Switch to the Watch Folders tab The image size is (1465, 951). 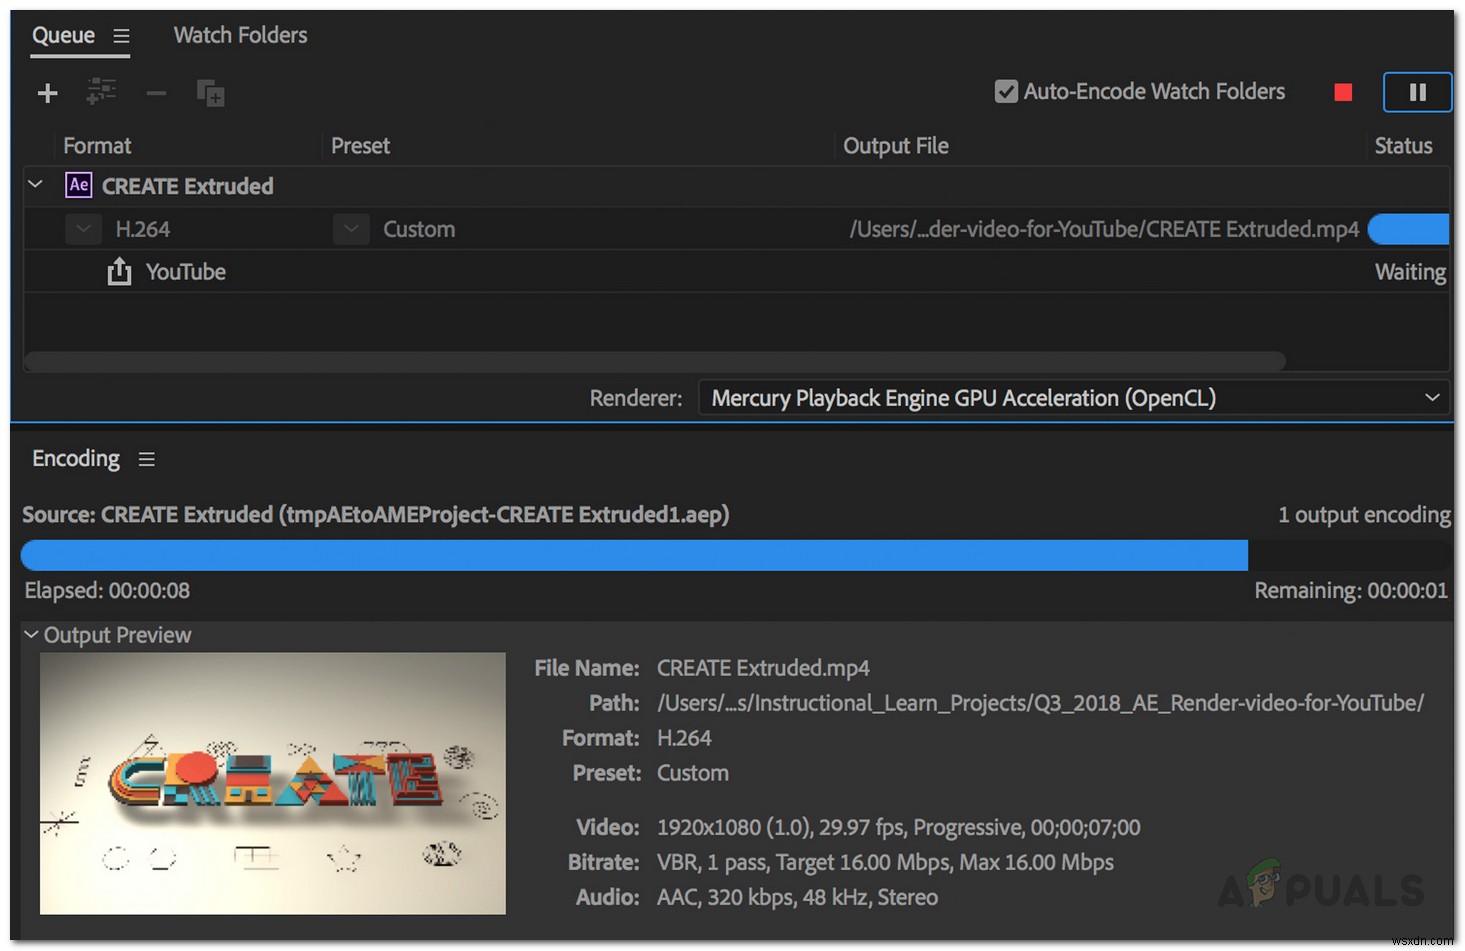pyautogui.click(x=239, y=35)
